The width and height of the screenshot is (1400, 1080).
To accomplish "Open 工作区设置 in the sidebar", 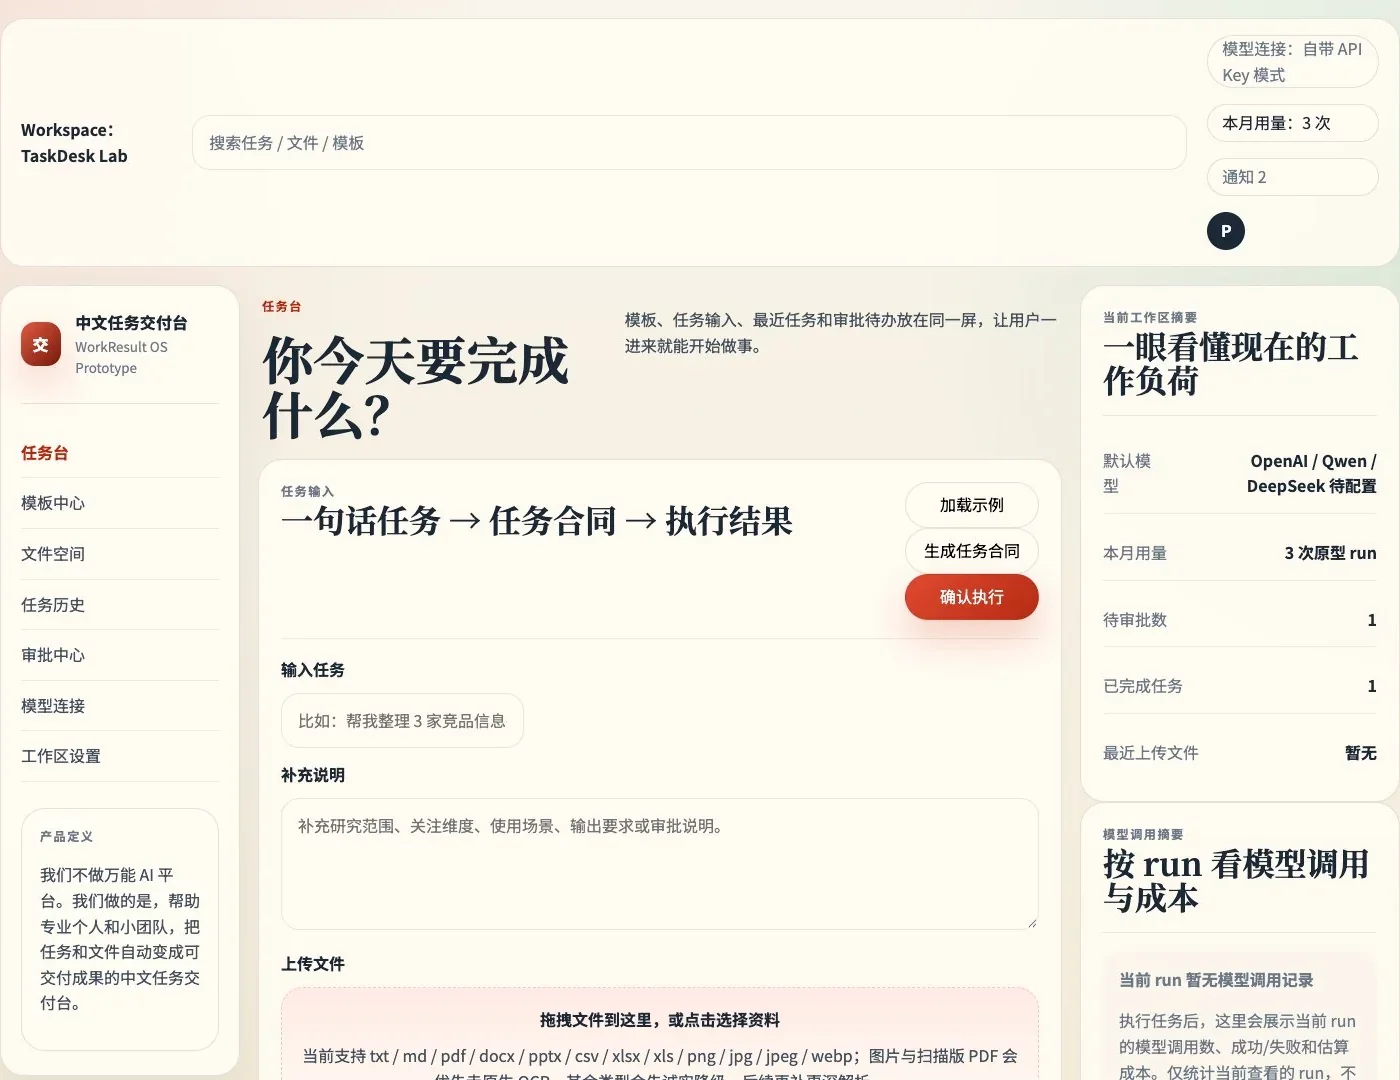I will coord(120,756).
